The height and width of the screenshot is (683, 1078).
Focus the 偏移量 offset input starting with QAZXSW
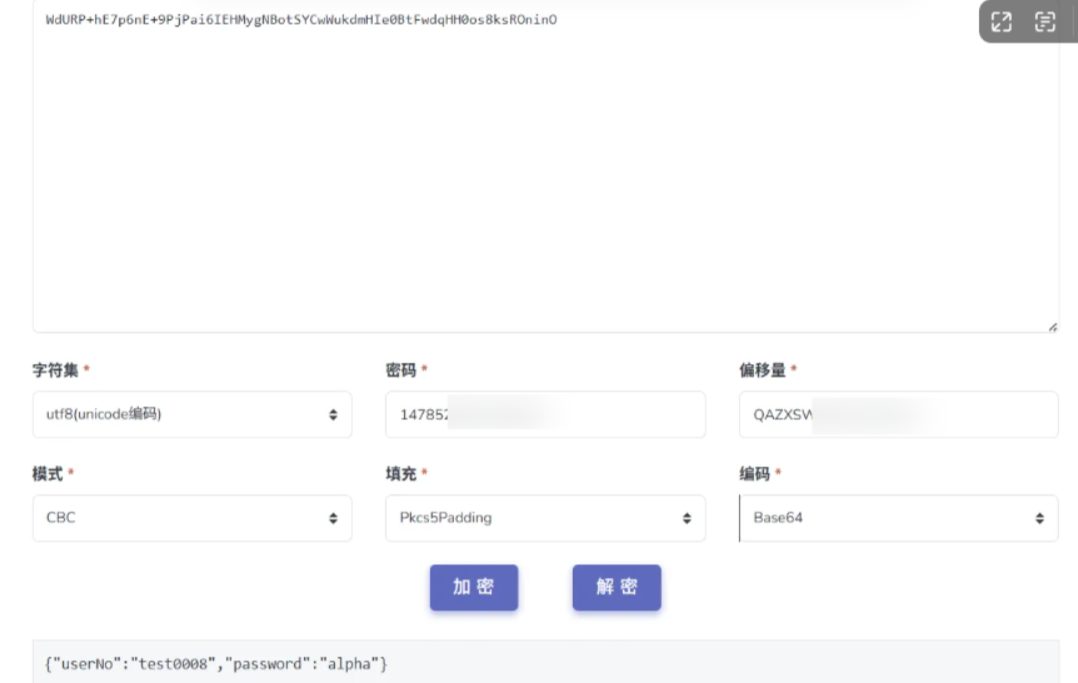click(x=898, y=414)
